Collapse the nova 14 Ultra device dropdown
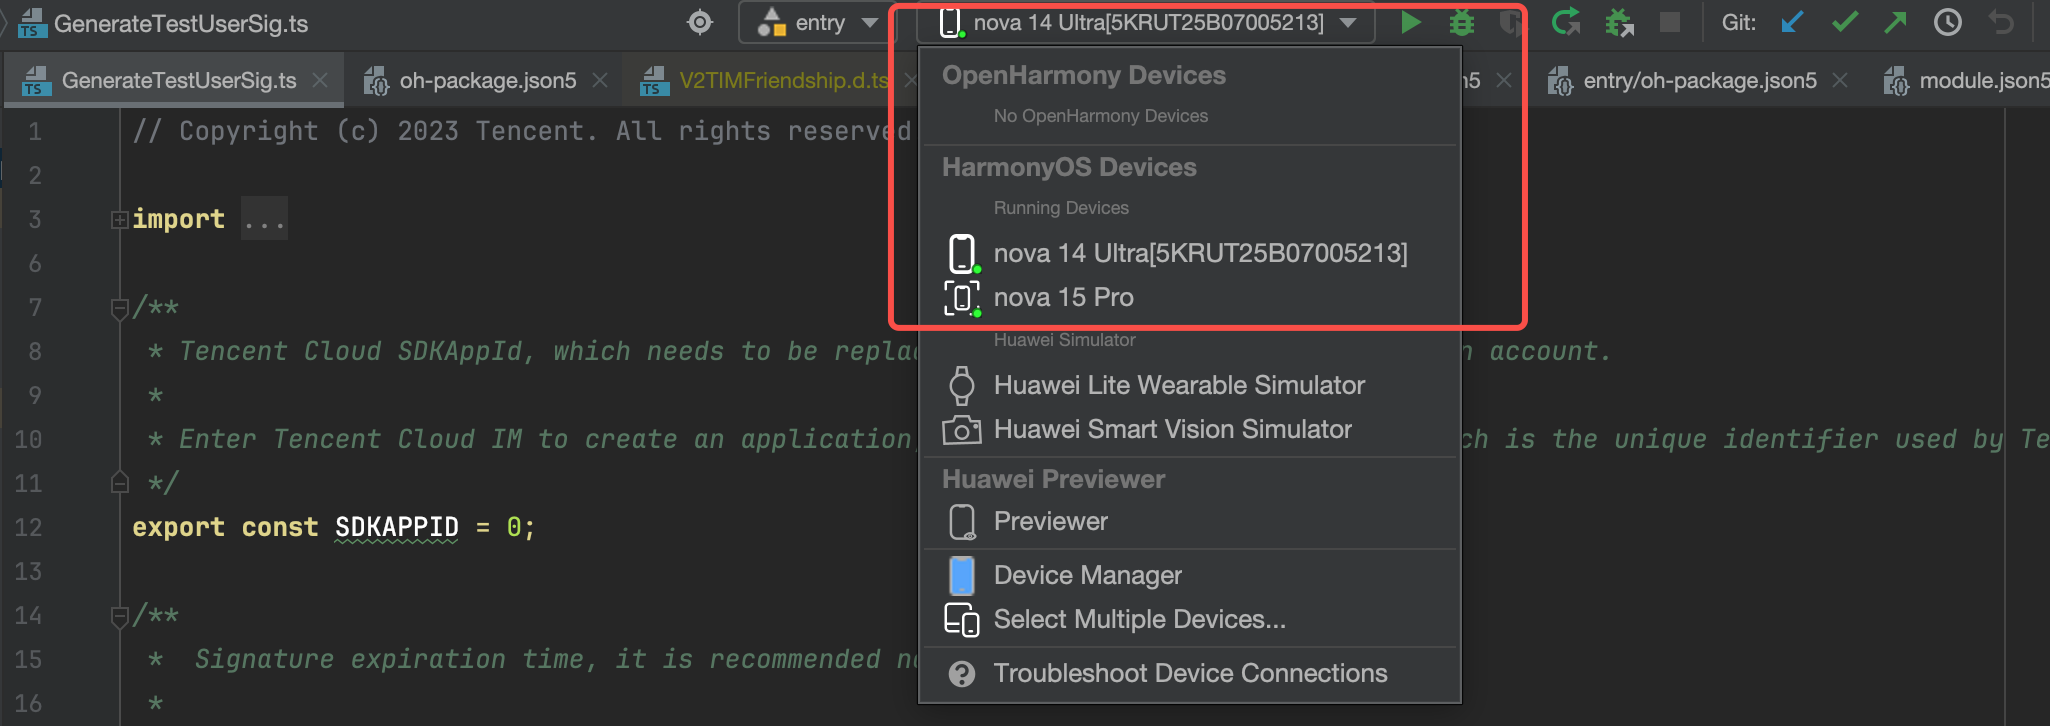The height and width of the screenshot is (726, 2050). pyautogui.click(x=1146, y=22)
